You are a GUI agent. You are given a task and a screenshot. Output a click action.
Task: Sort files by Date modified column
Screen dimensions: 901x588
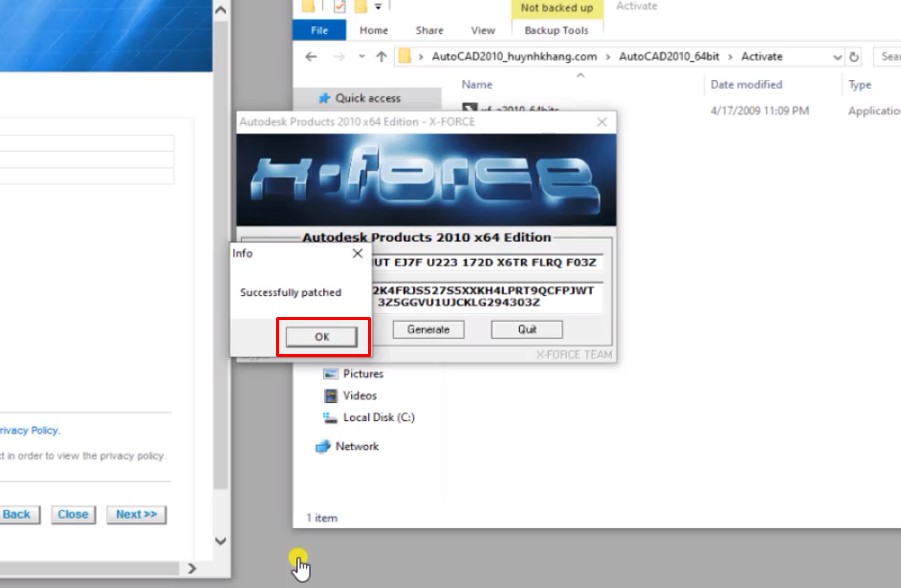(x=746, y=85)
